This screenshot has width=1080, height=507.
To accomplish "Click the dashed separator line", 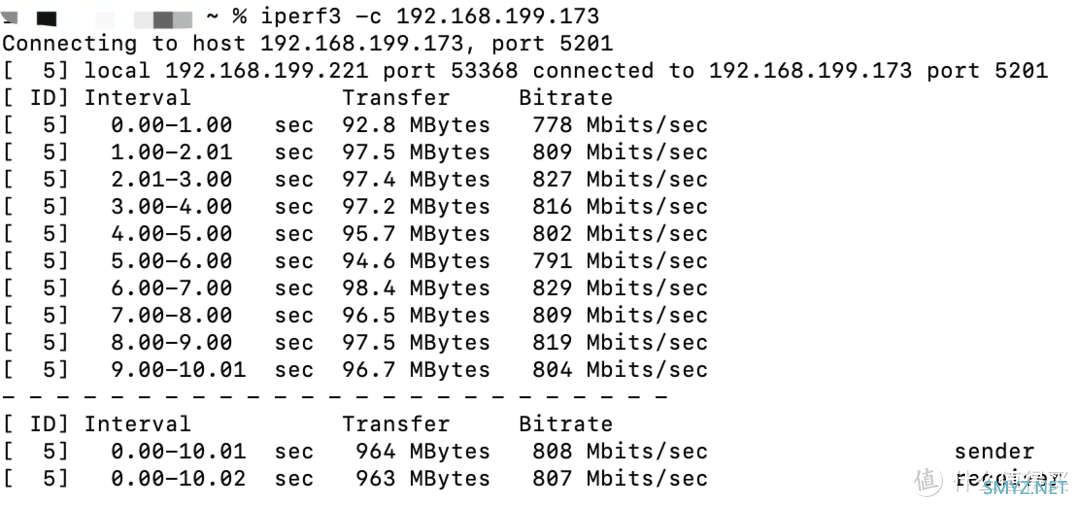I will tap(335, 397).
